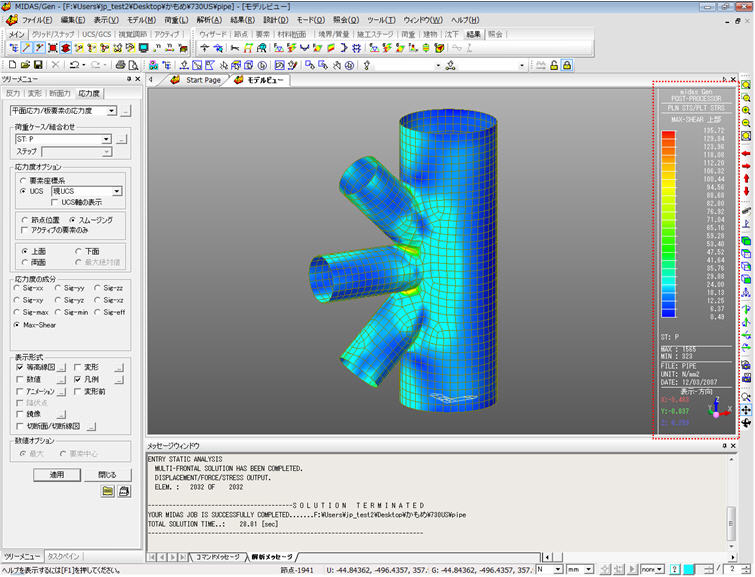Open the ヘルプ(H) menu
The height and width of the screenshot is (577, 755).
[465, 20]
